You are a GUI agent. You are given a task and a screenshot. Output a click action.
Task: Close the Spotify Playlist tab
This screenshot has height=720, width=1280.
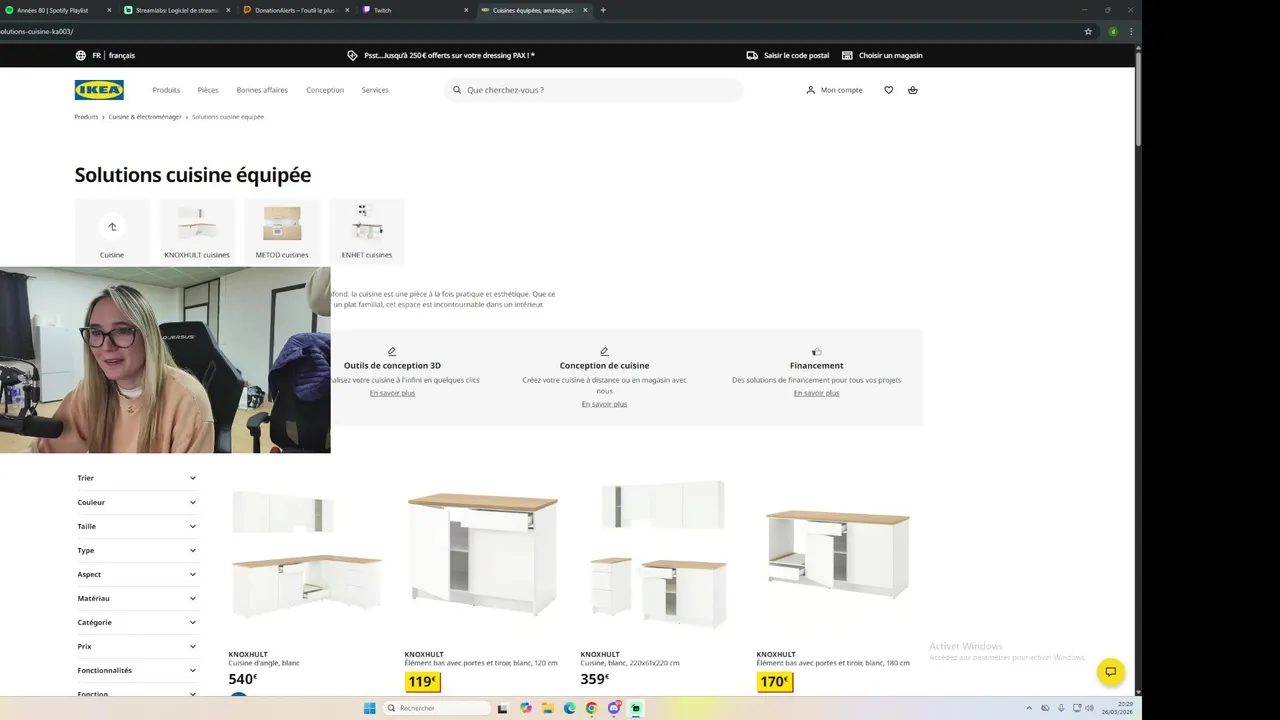click(x=108, y=10)
